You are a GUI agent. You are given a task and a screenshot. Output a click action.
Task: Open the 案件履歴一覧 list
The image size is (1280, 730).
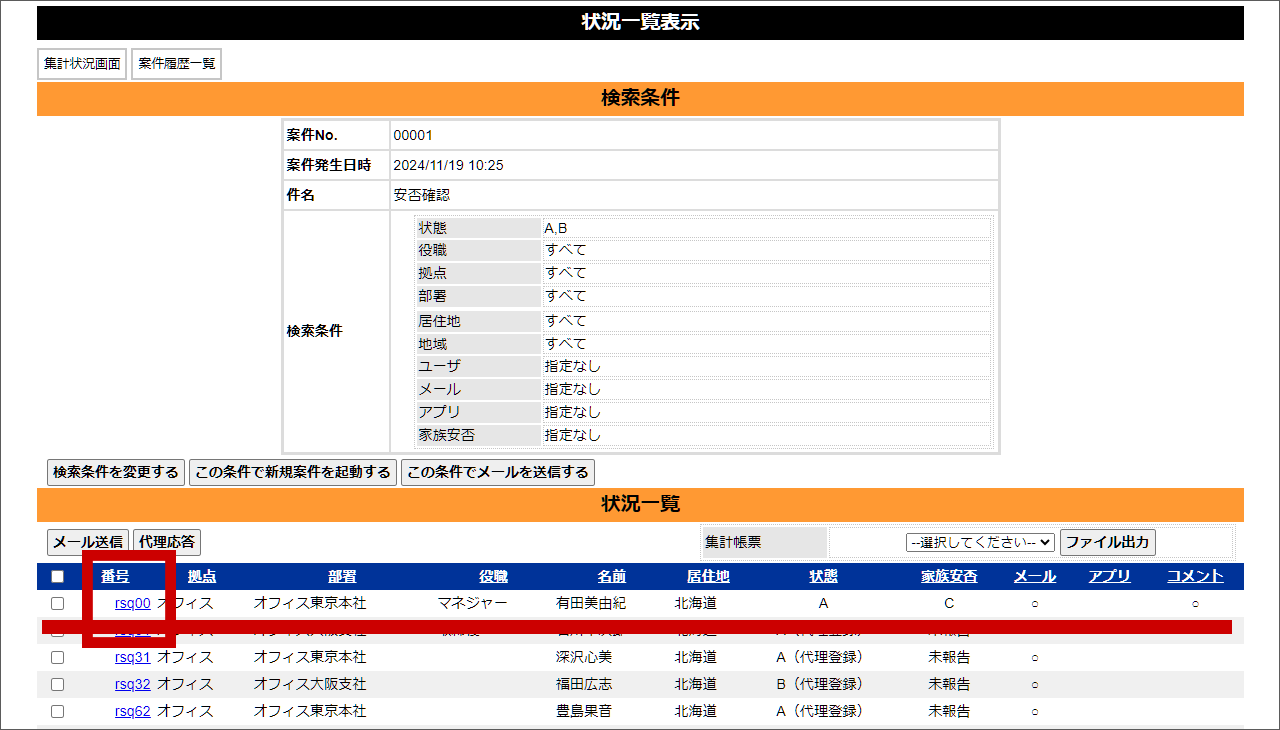(176, 63)
